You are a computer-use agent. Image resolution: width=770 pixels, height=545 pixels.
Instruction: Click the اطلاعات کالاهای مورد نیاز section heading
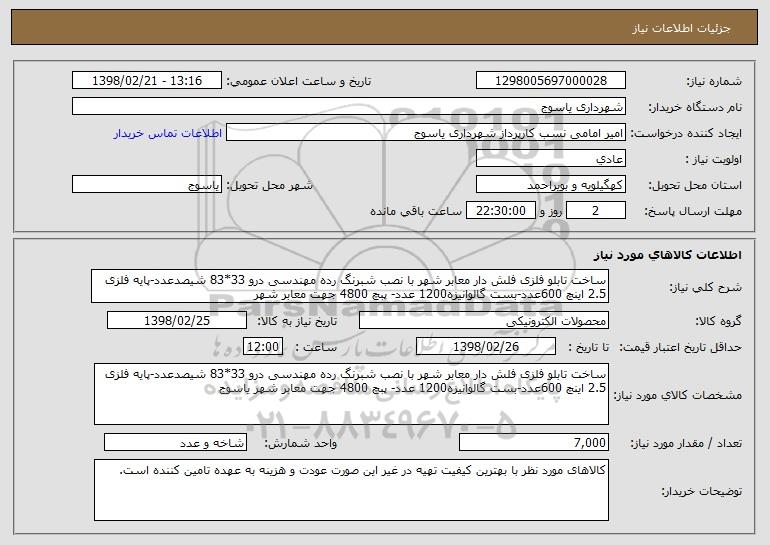pos(667,255)
